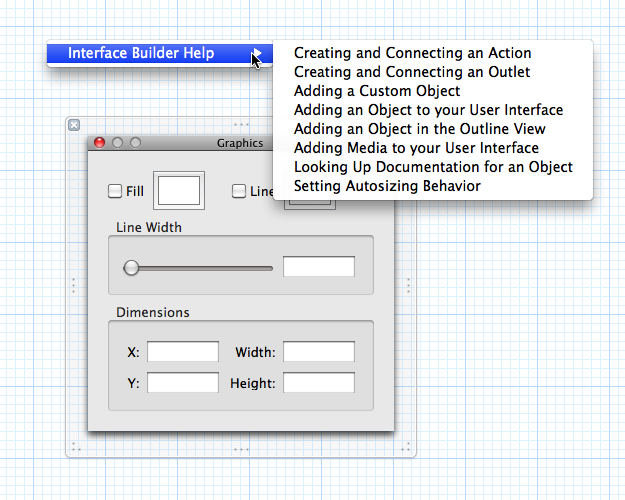Select Adding a Custom Object help topic
Screen dimensions: 625x500
[x=377, y=91]
